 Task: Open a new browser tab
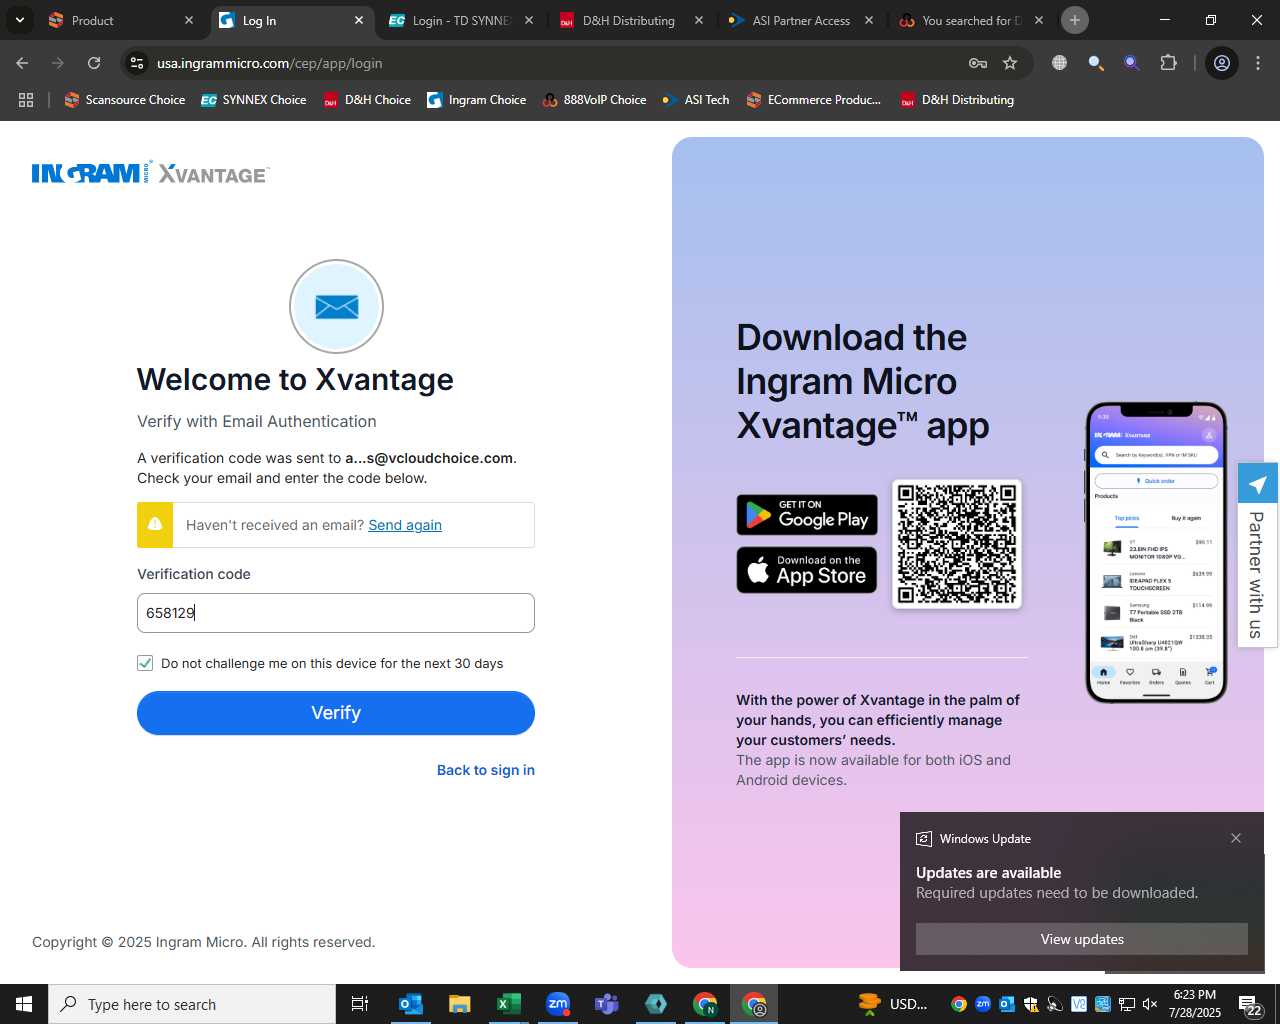pos(1075,20)
